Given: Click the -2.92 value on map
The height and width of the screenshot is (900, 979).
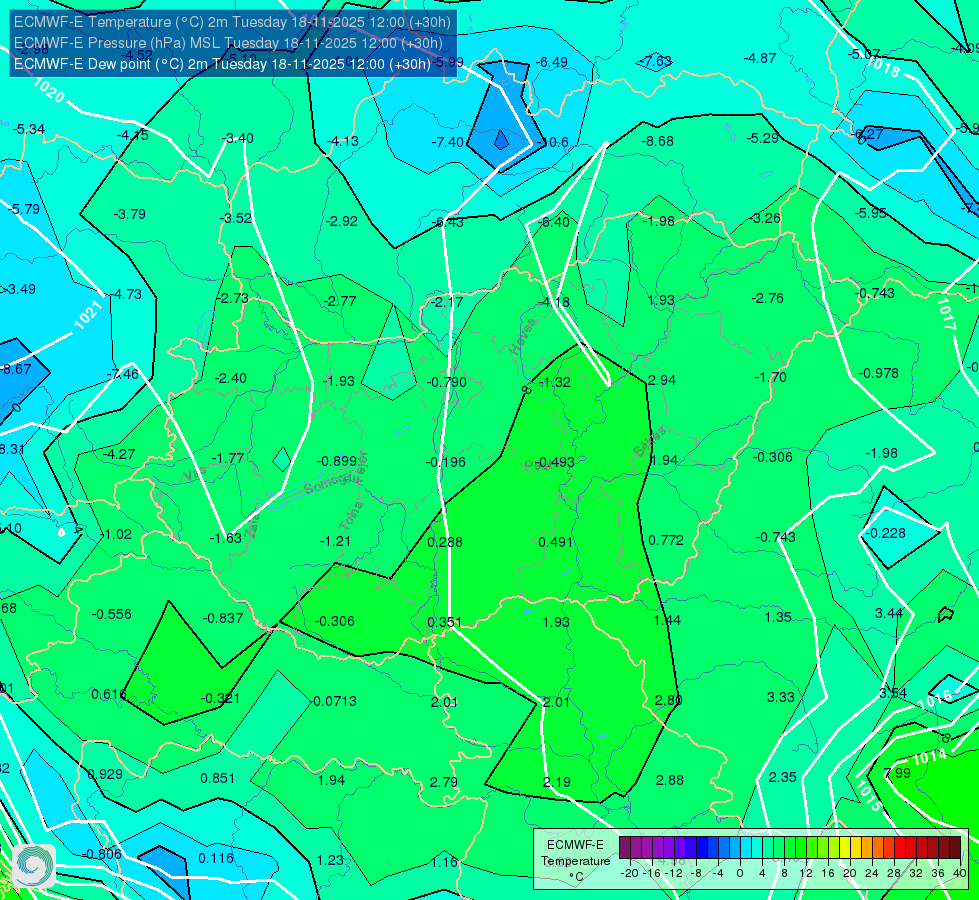Looking at the screenshot, I should tap(342, 221).
